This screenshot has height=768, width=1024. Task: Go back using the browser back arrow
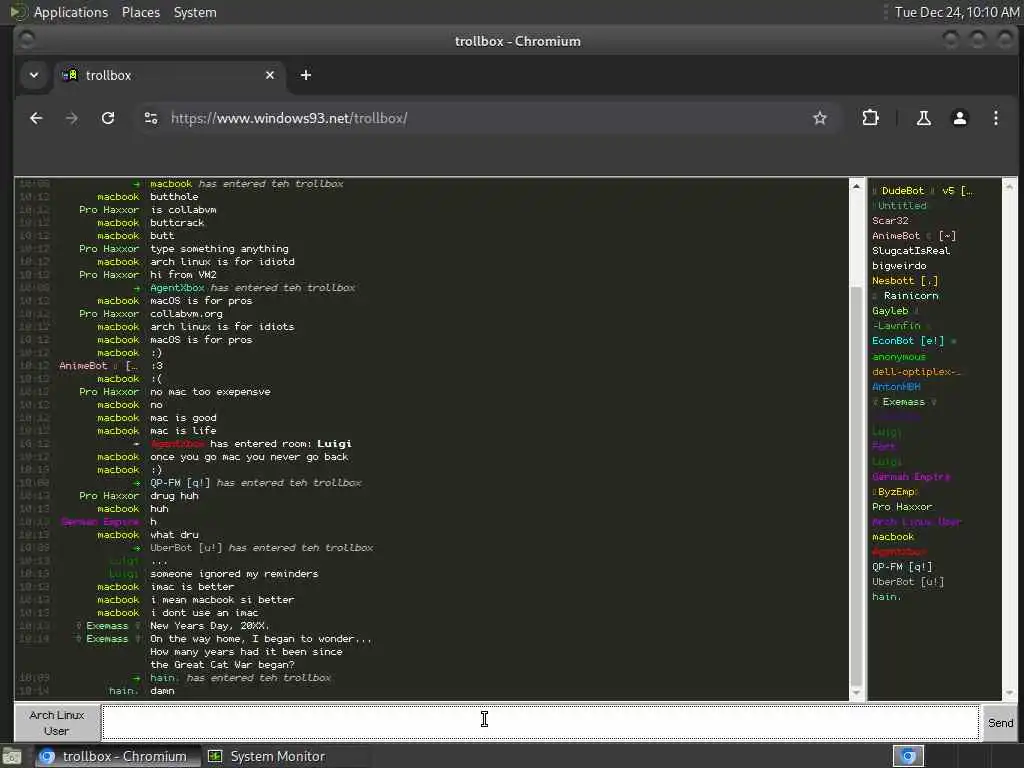[x=37, y=118]
